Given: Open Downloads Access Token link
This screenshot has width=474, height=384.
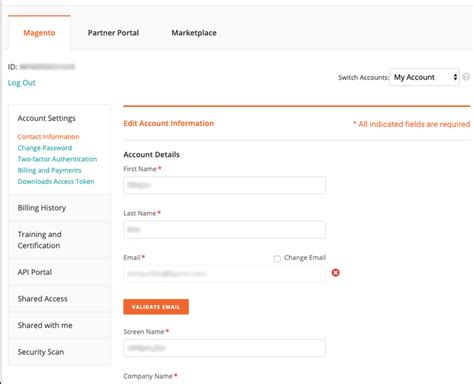Looking at the screenshot, I should pos(56,181).
